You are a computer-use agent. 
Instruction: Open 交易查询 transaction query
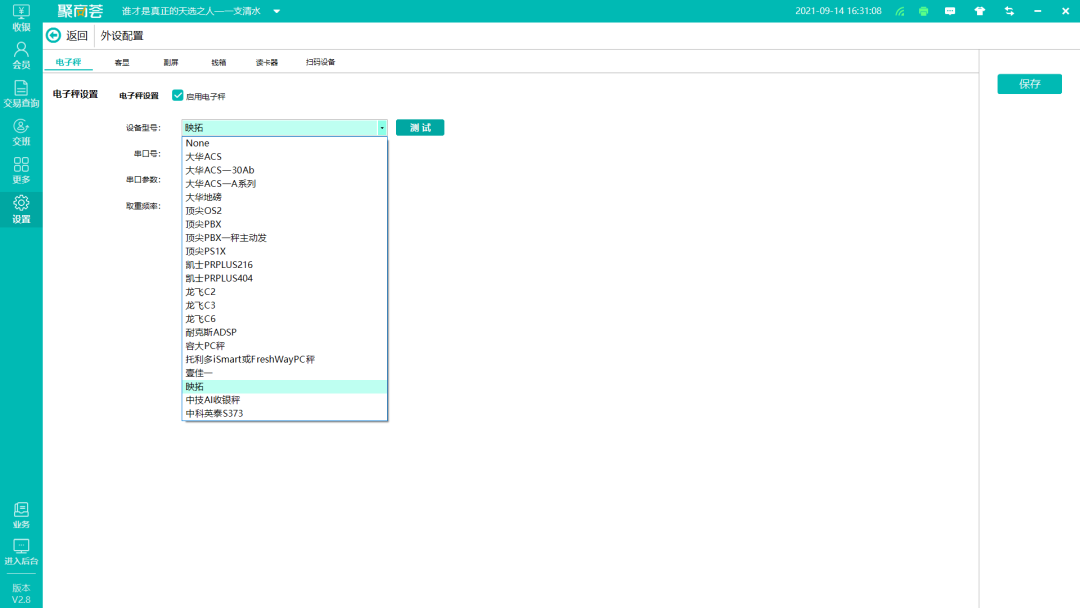(21, 96)
